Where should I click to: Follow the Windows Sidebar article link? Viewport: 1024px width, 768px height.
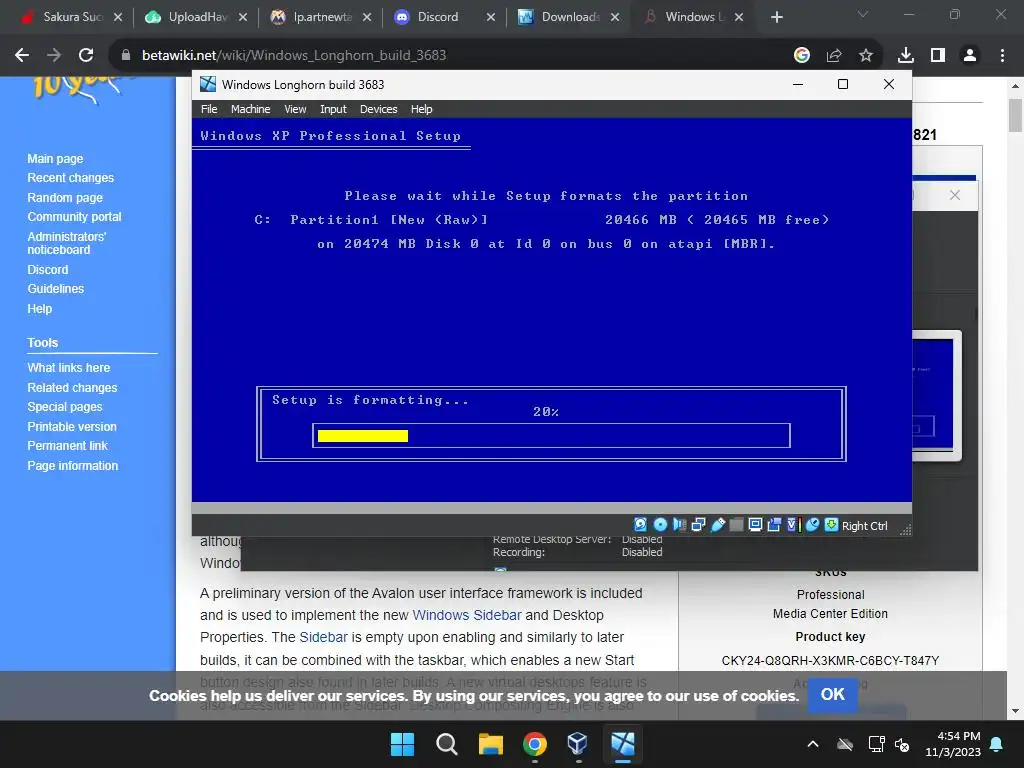click(x=467, y=615)
